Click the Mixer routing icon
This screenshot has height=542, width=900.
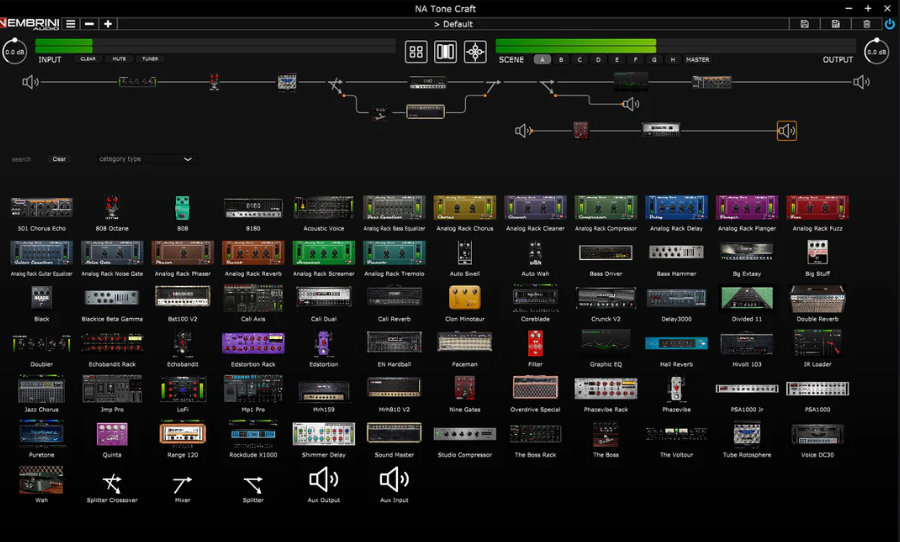[182, 485]
